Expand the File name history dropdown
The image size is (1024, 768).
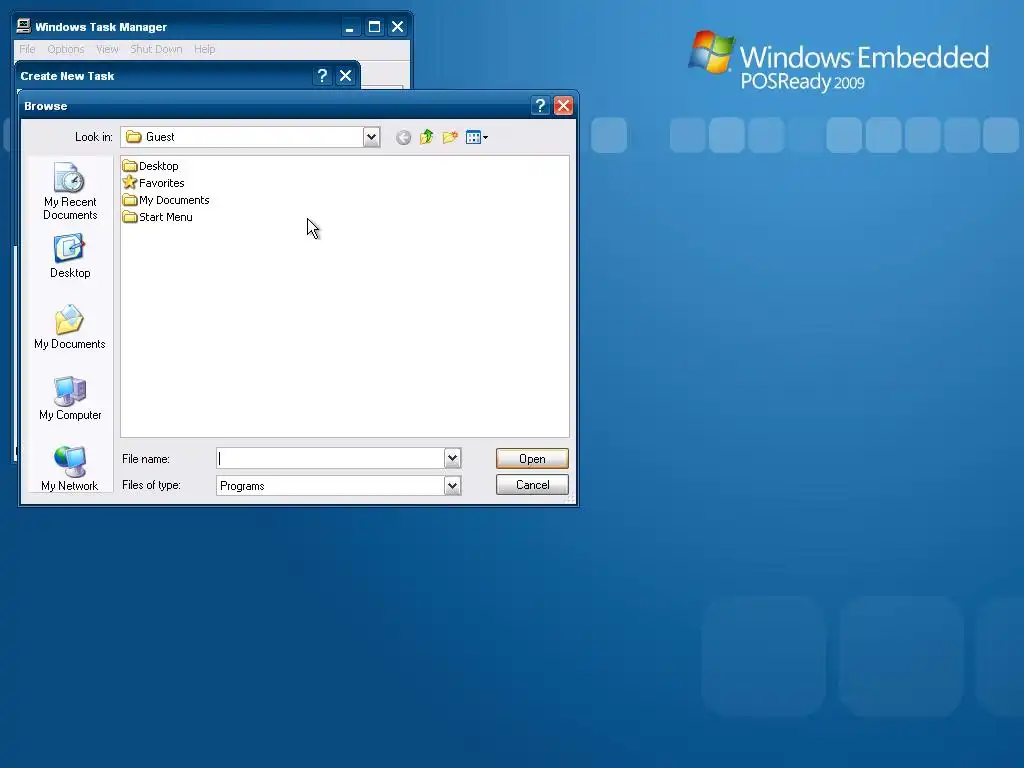(x=452, y=458)
